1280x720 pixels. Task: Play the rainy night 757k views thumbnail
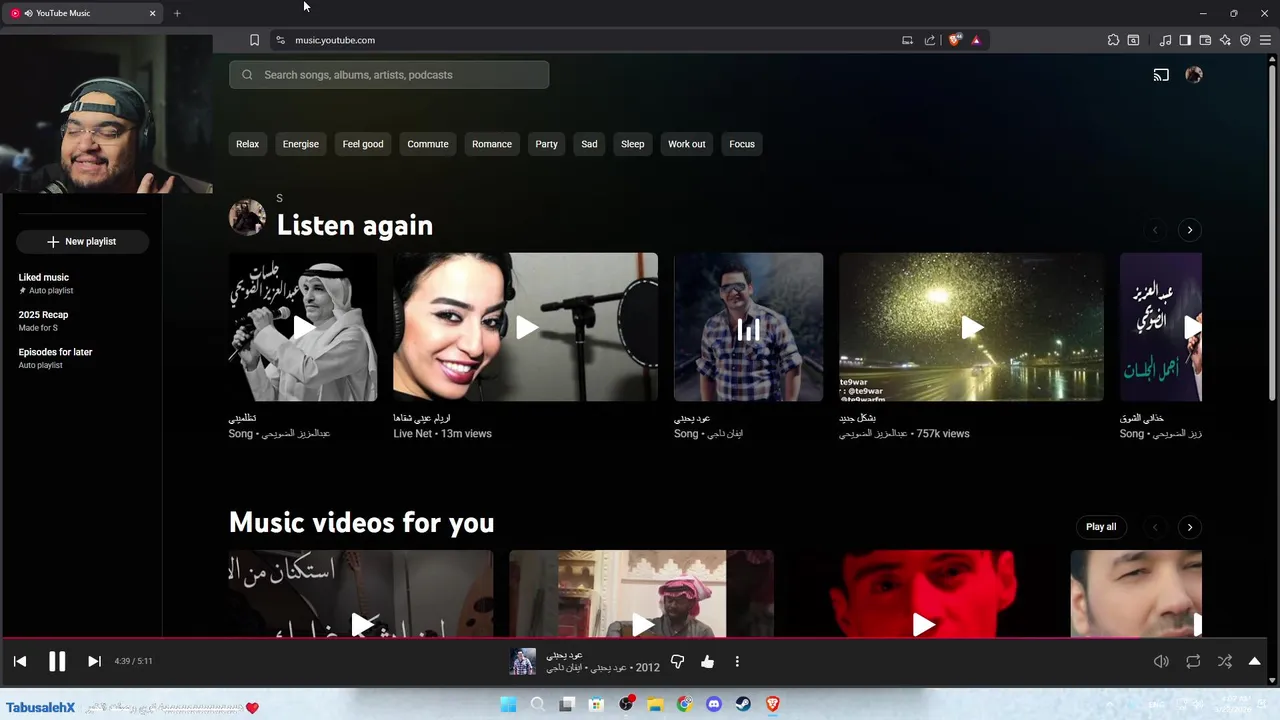point(971,327)
